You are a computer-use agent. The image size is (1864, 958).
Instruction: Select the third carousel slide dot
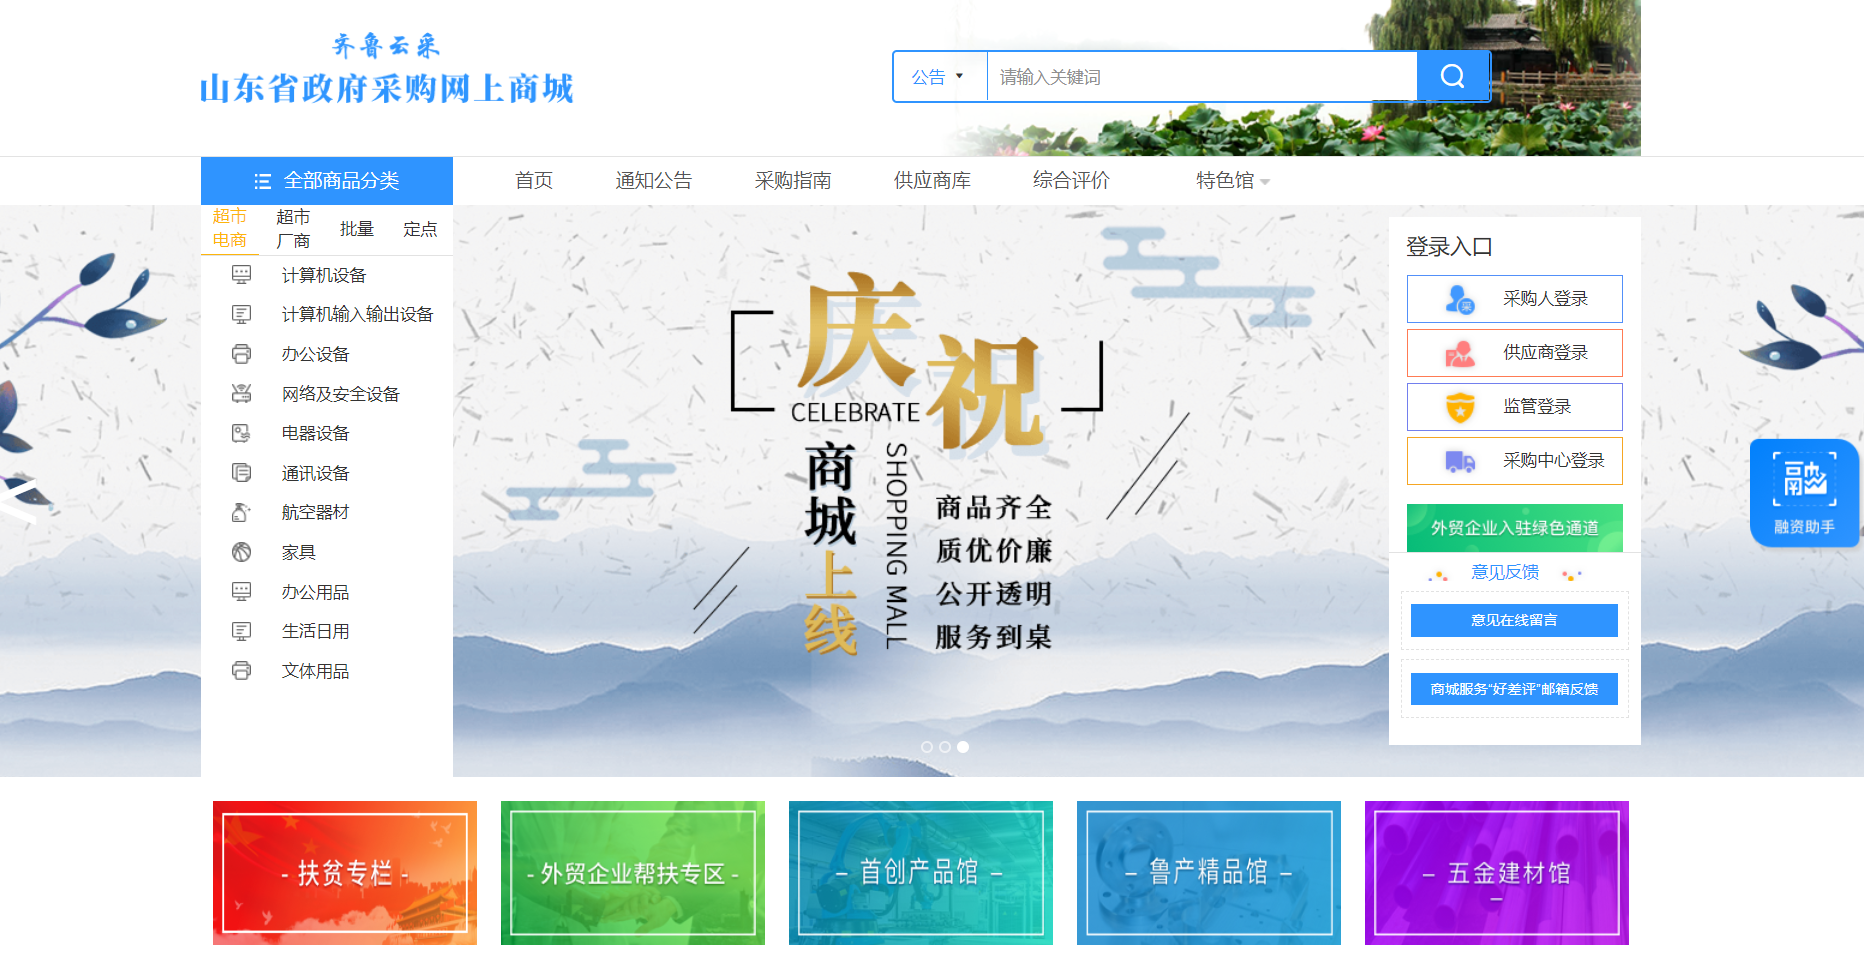tap(963, 747)
